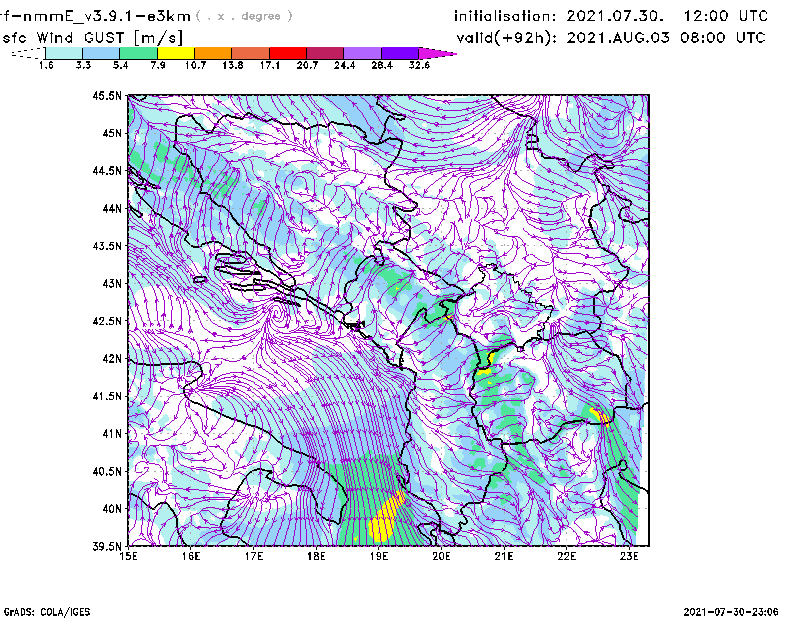Click the streamline vortex center near 17.4E 42.6N
The width and height of the screenshot is (800, 618).
pyautogui.click(x=276, y=311)
